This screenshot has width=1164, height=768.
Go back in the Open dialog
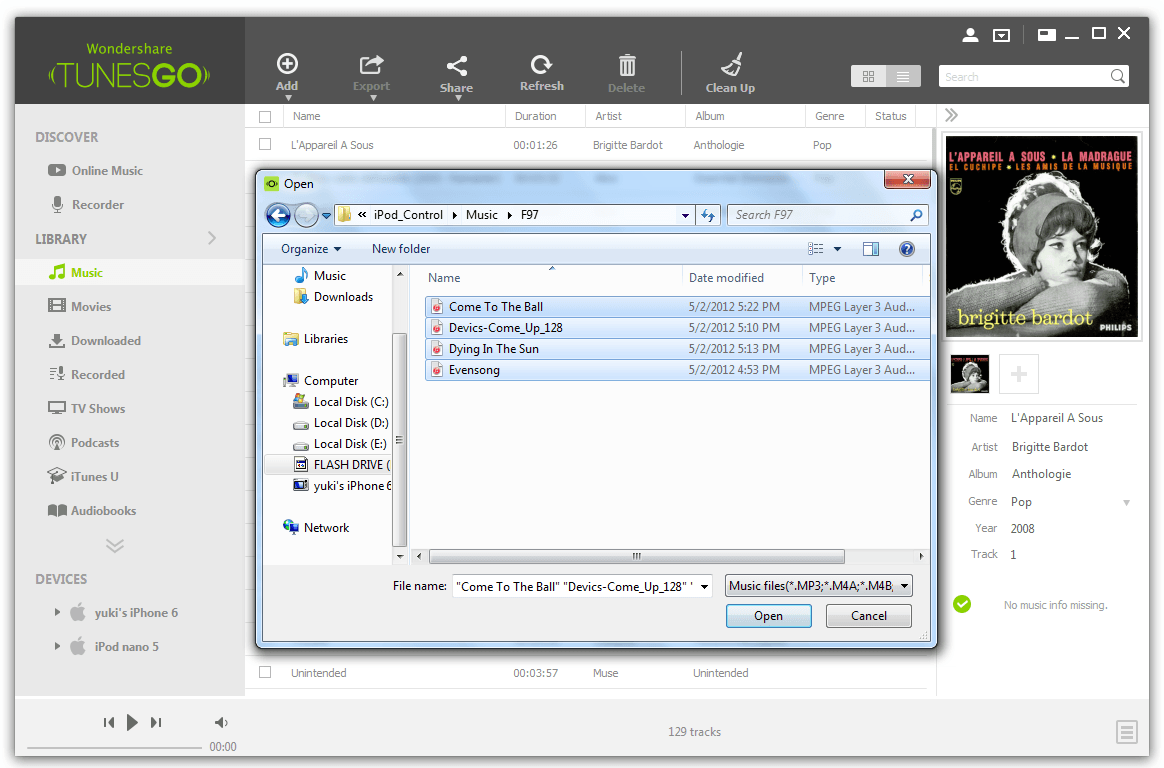[x=278, y=215]
